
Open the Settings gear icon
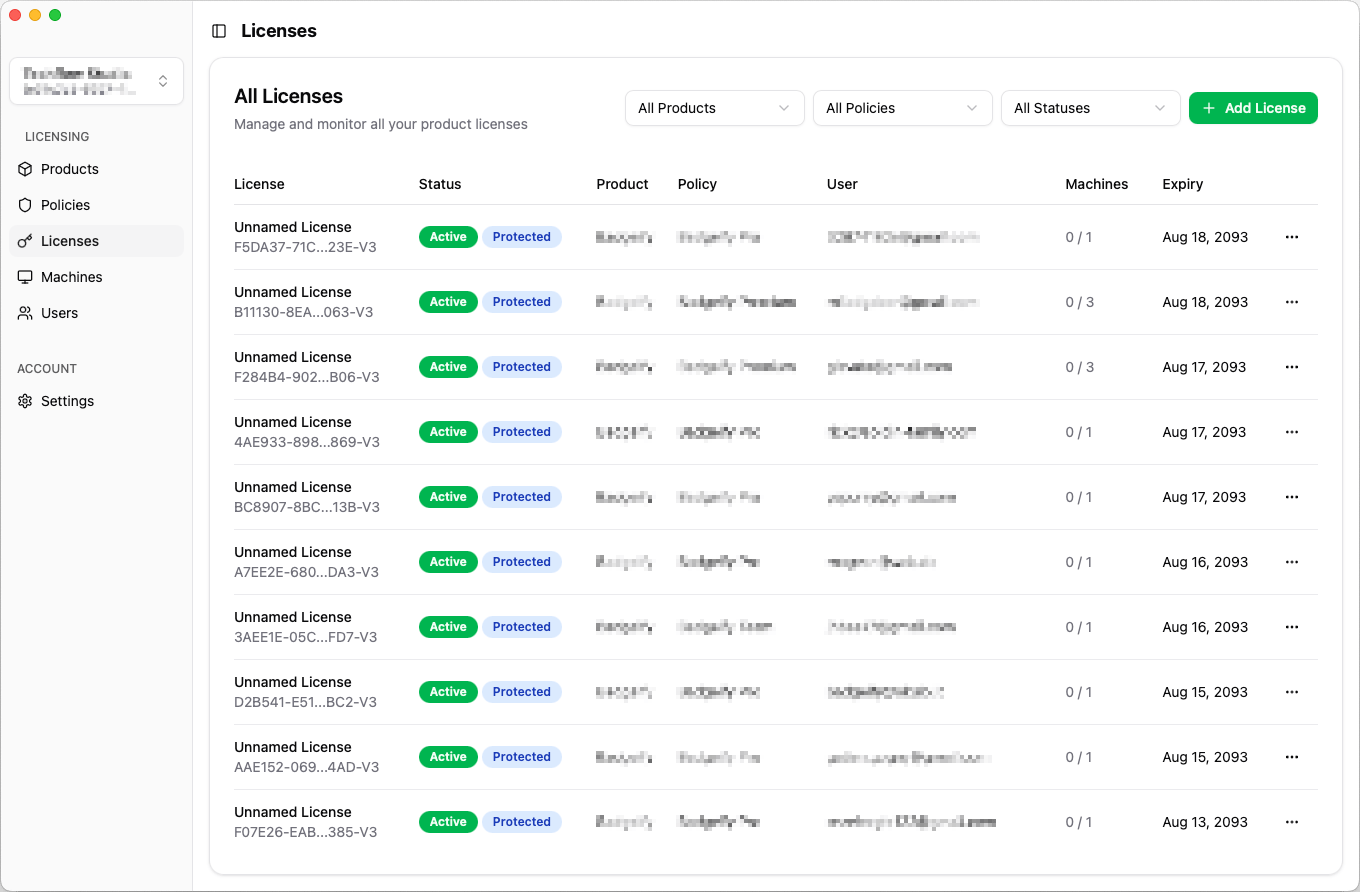(x=25, y=401)
